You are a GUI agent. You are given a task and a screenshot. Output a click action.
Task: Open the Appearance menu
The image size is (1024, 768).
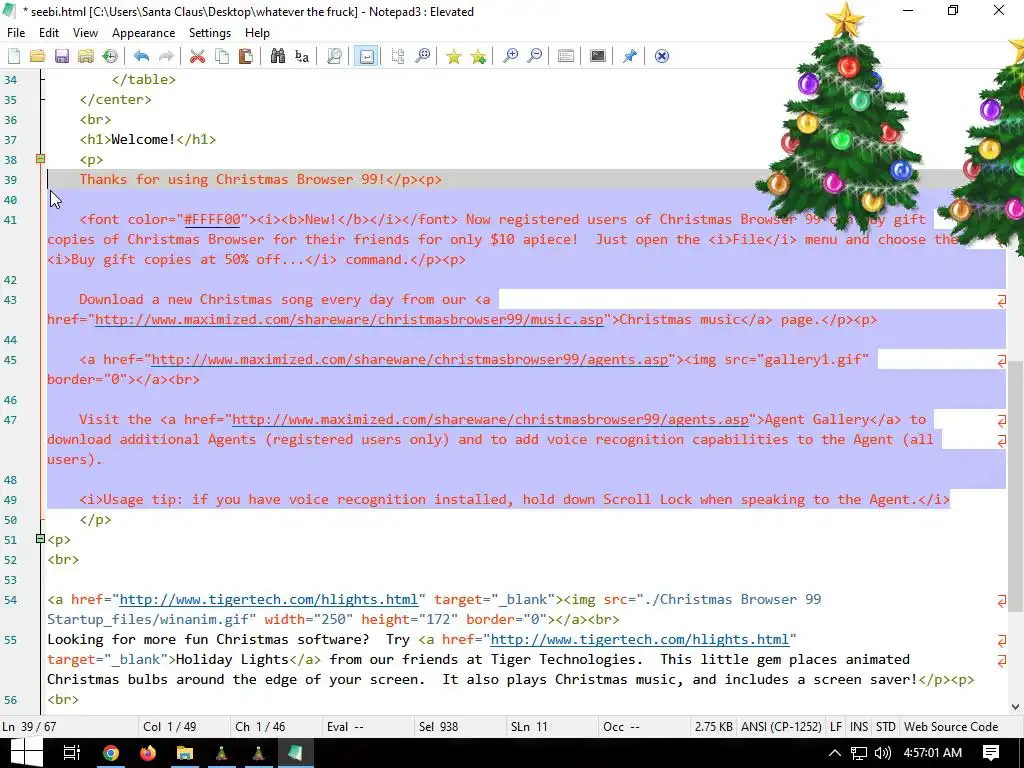tap(143, 33)
